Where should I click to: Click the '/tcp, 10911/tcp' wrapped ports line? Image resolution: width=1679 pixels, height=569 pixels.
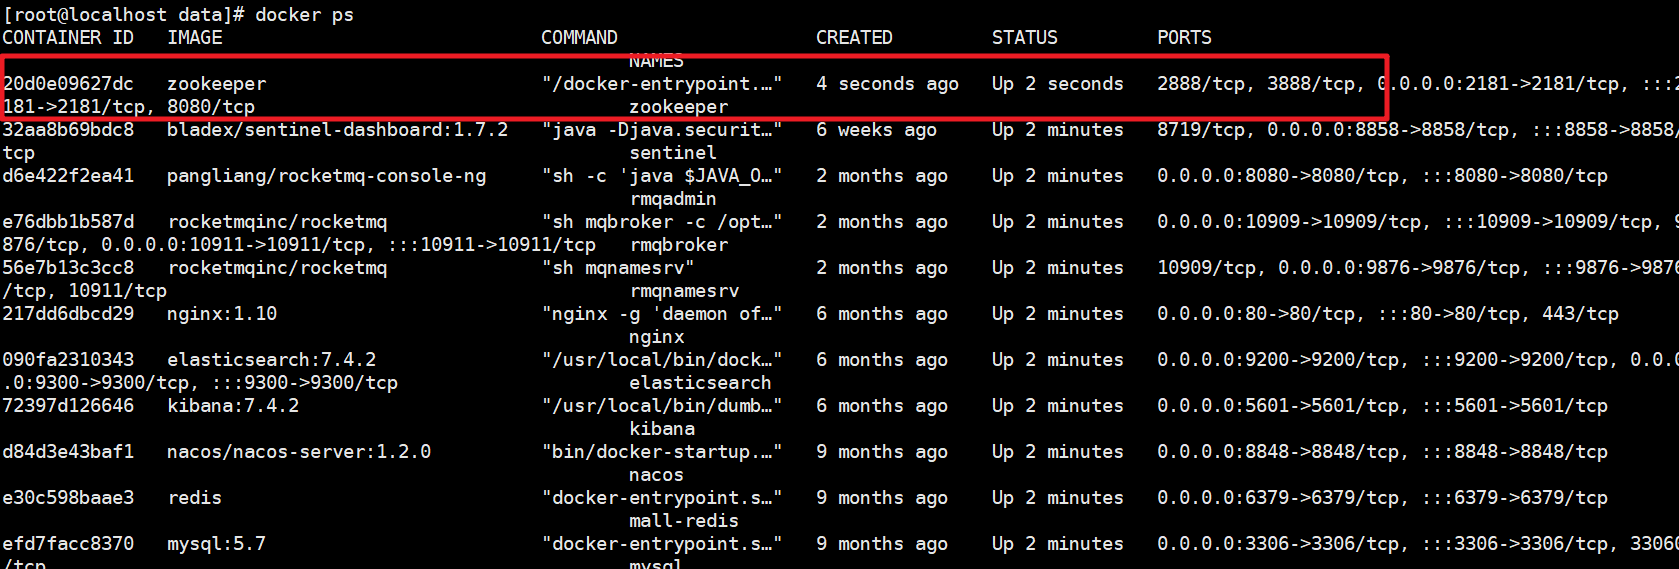point(84,291)
